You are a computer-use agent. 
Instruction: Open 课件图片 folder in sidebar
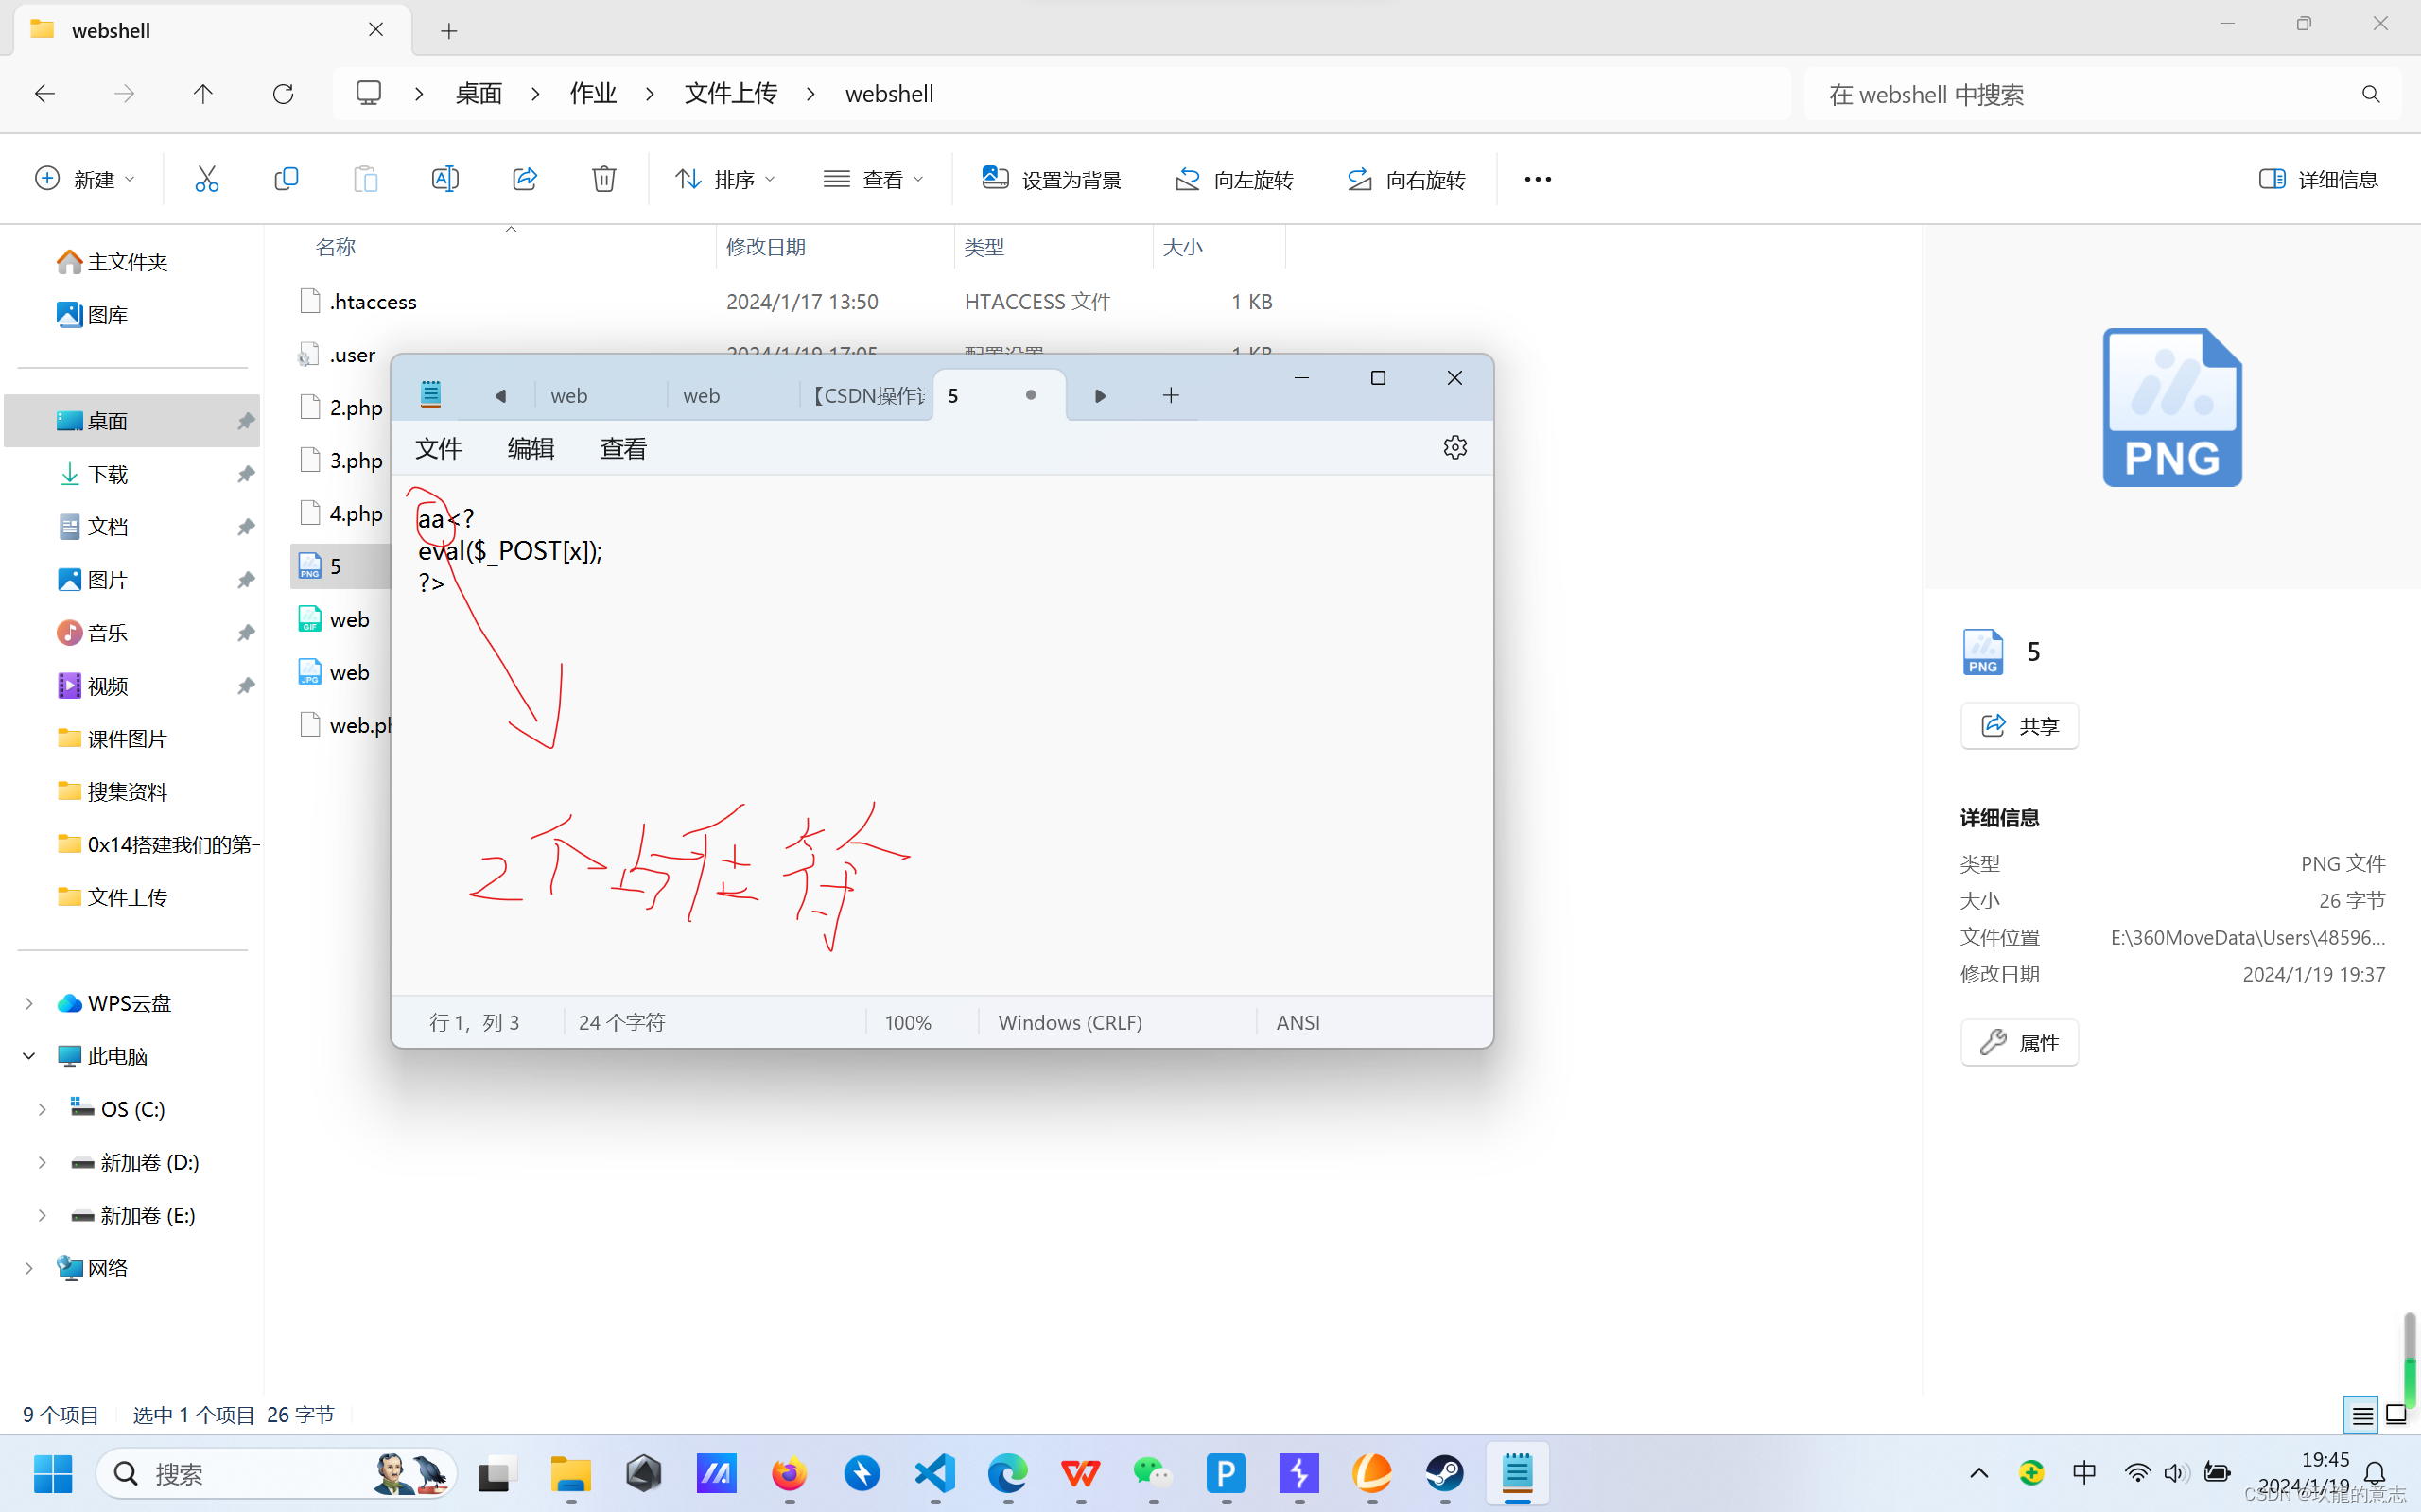tap(113, 739)
